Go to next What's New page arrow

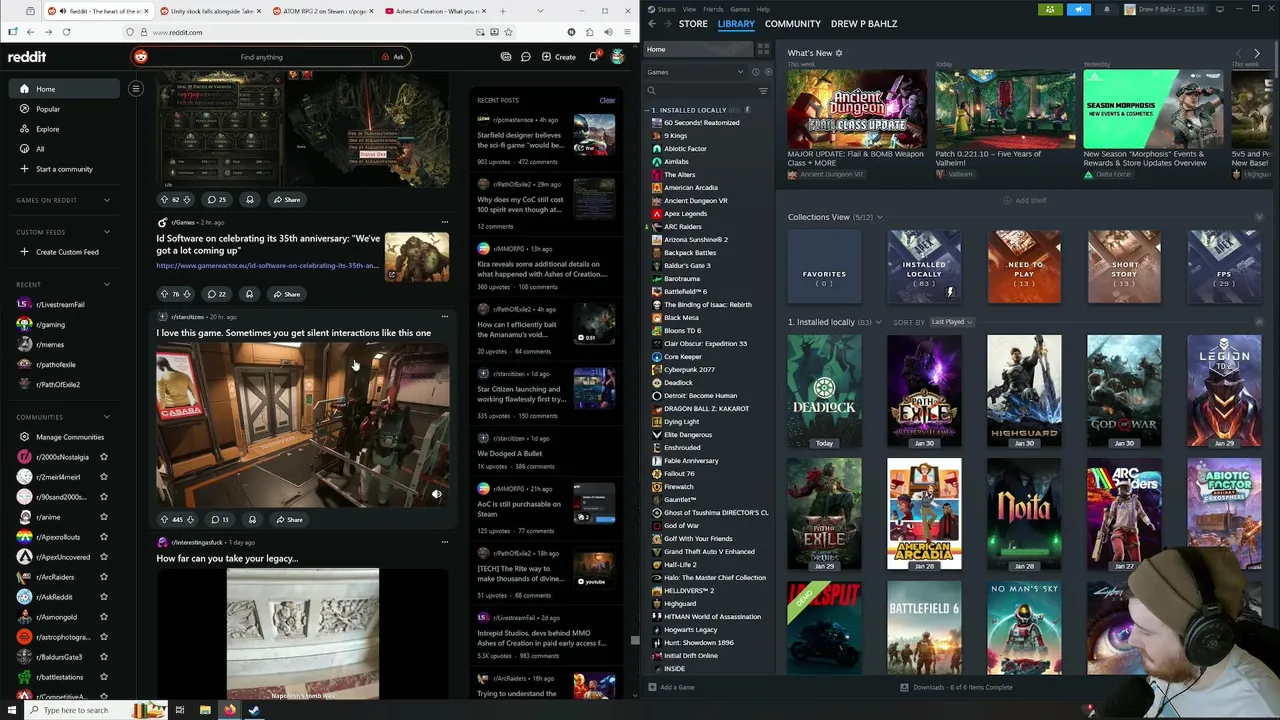point(1257,53)
